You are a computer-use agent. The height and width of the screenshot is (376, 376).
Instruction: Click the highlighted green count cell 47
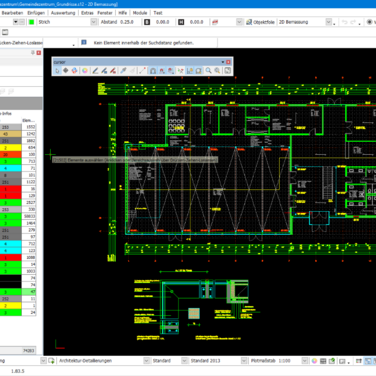[29, 292]
